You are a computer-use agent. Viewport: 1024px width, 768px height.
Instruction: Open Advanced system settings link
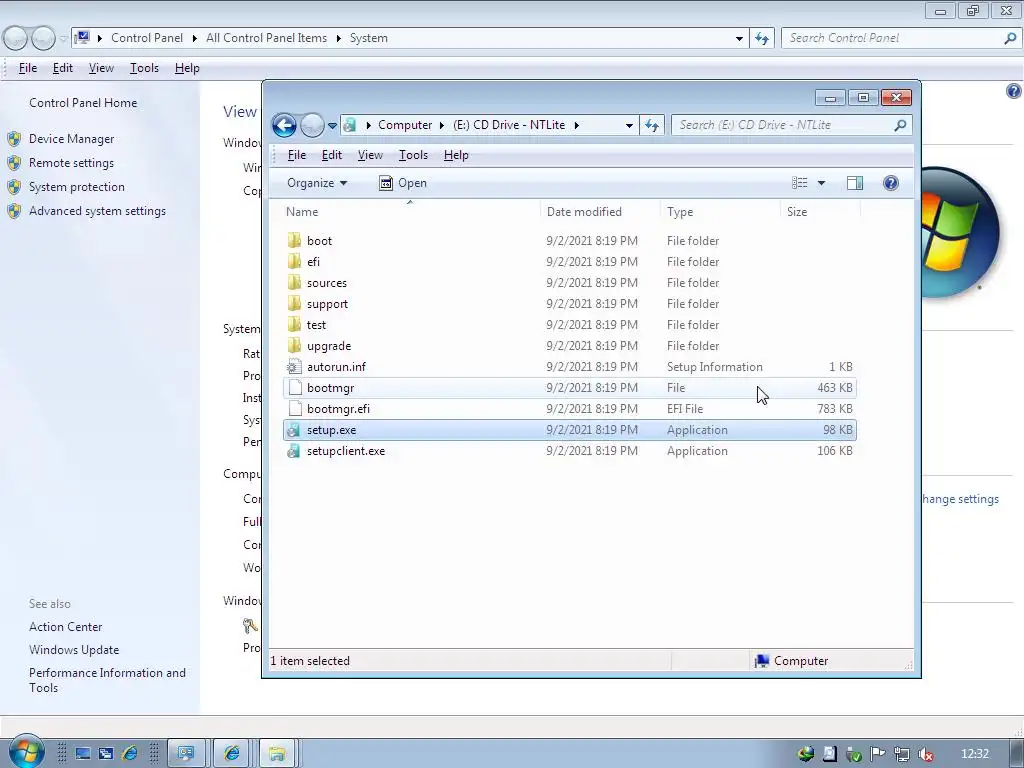pos(97,211)
